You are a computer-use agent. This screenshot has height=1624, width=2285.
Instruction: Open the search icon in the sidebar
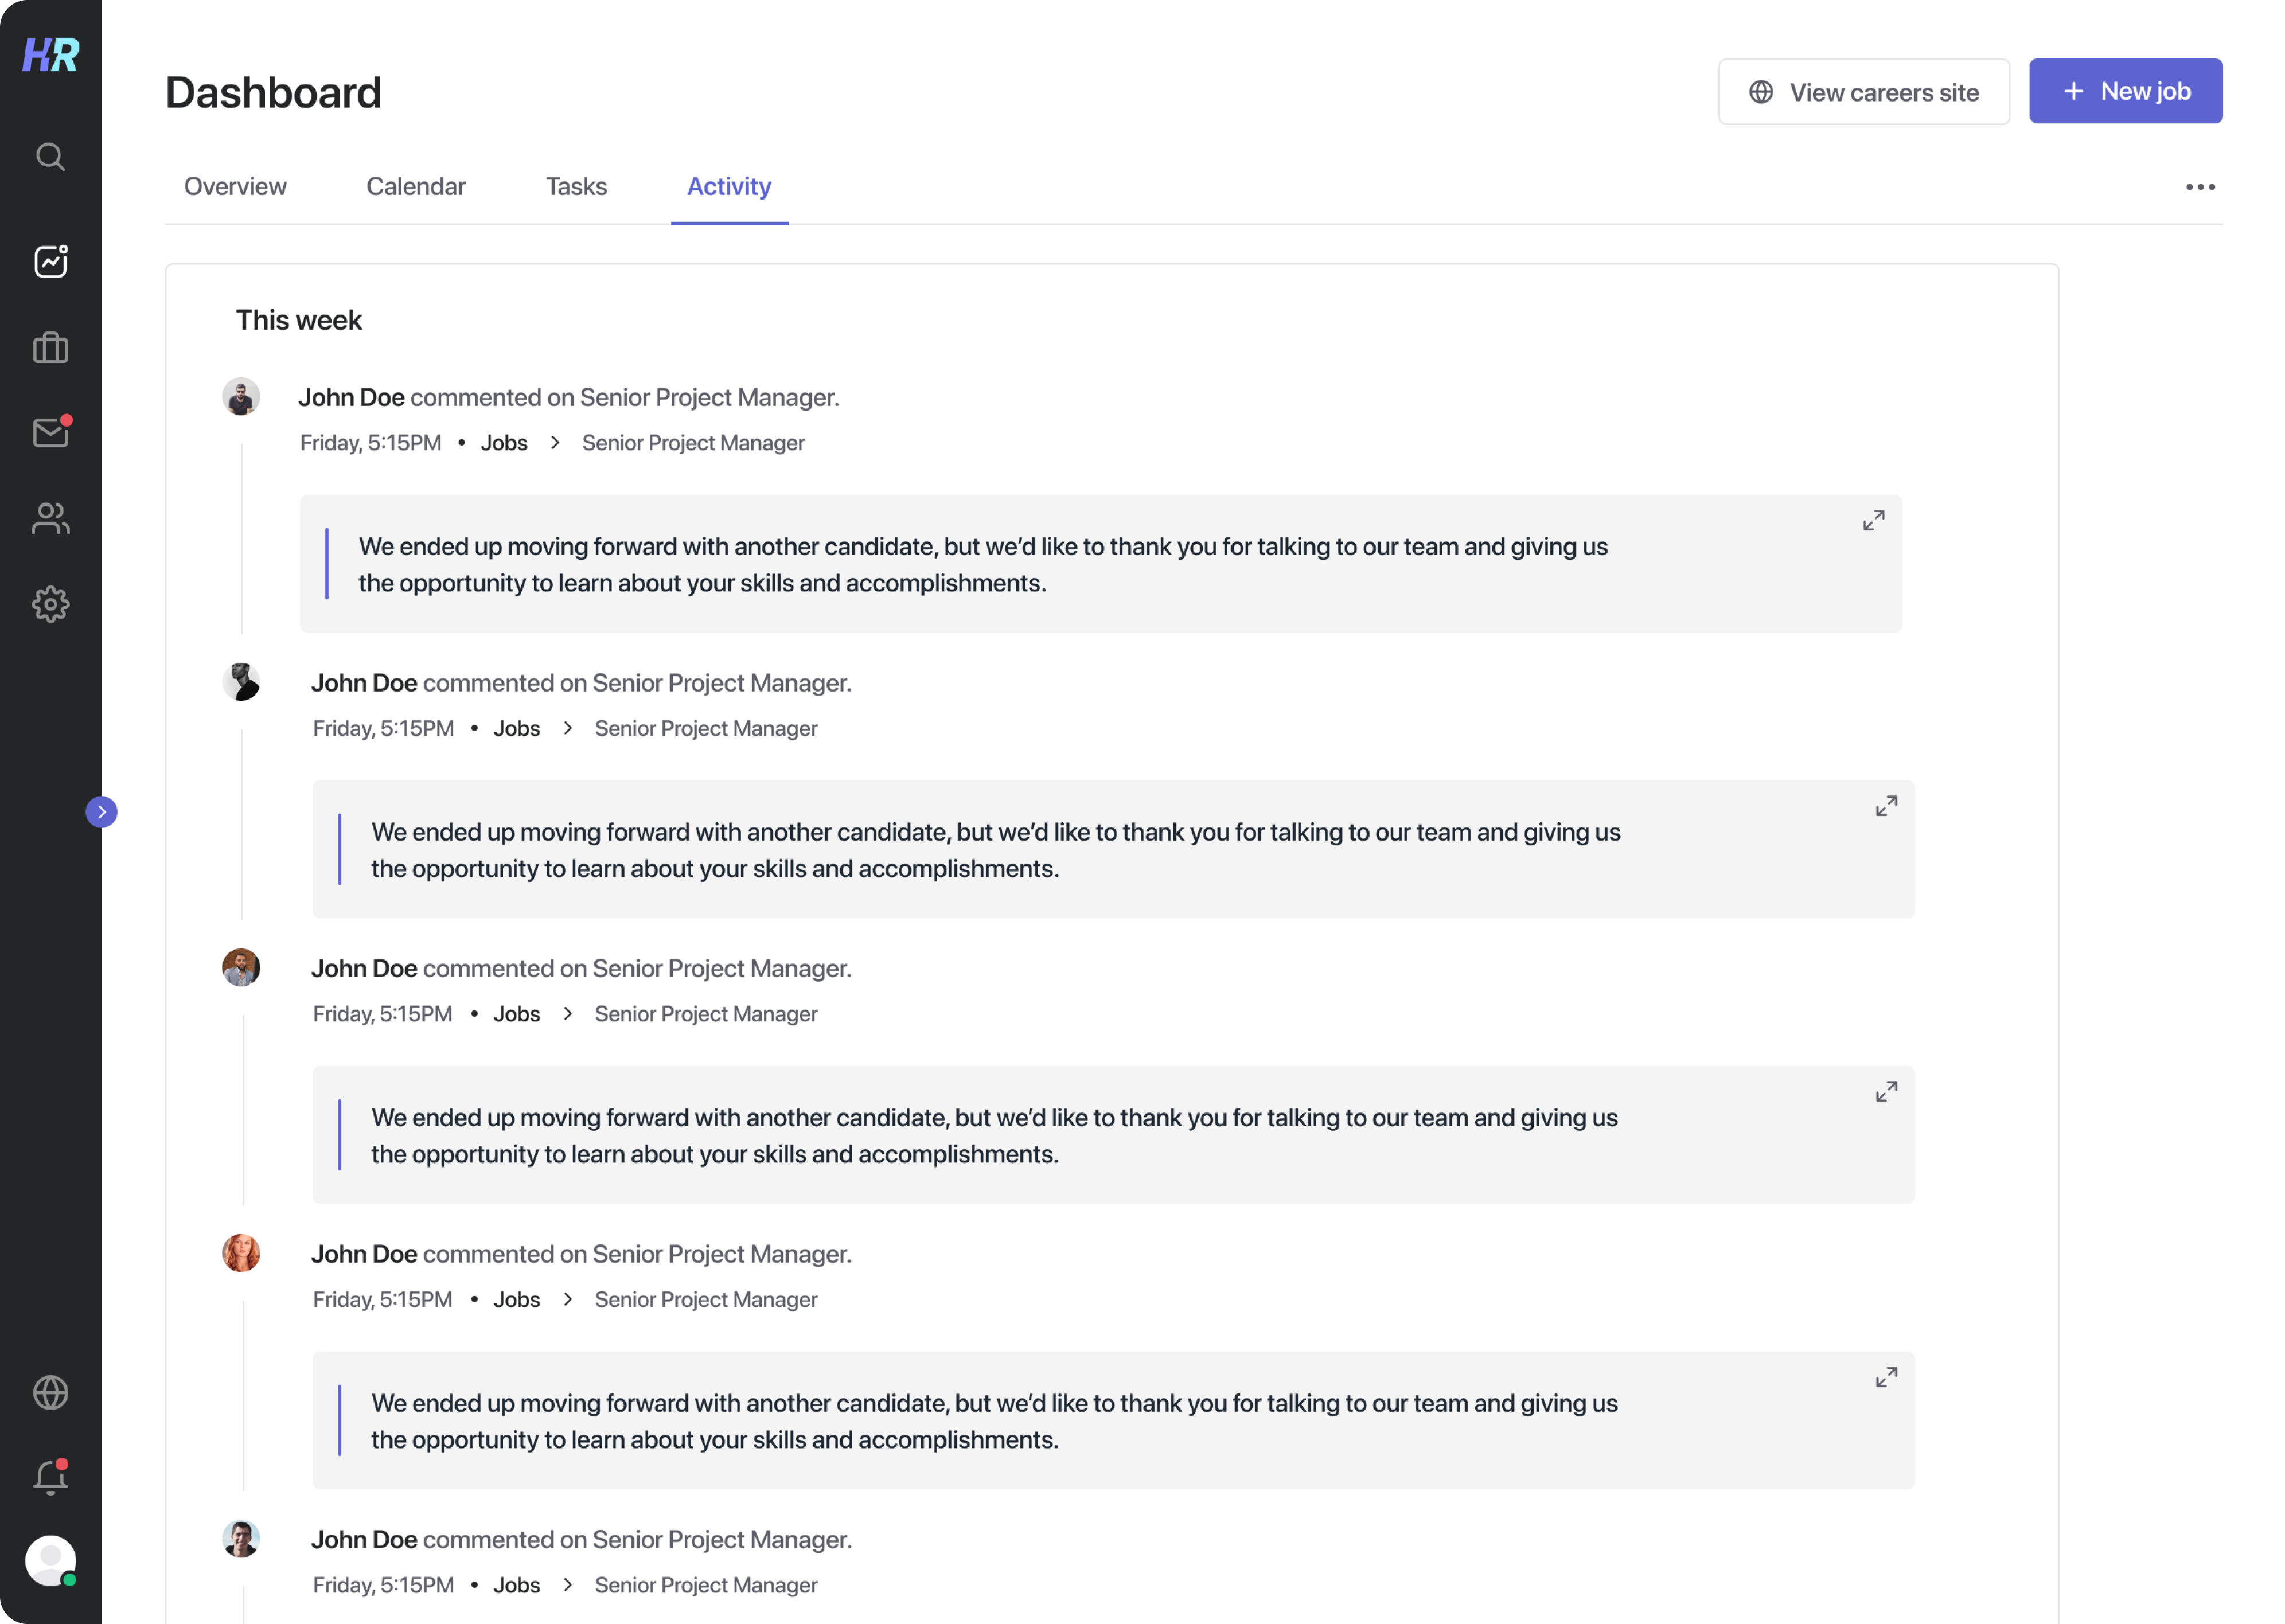coord(50,156)
